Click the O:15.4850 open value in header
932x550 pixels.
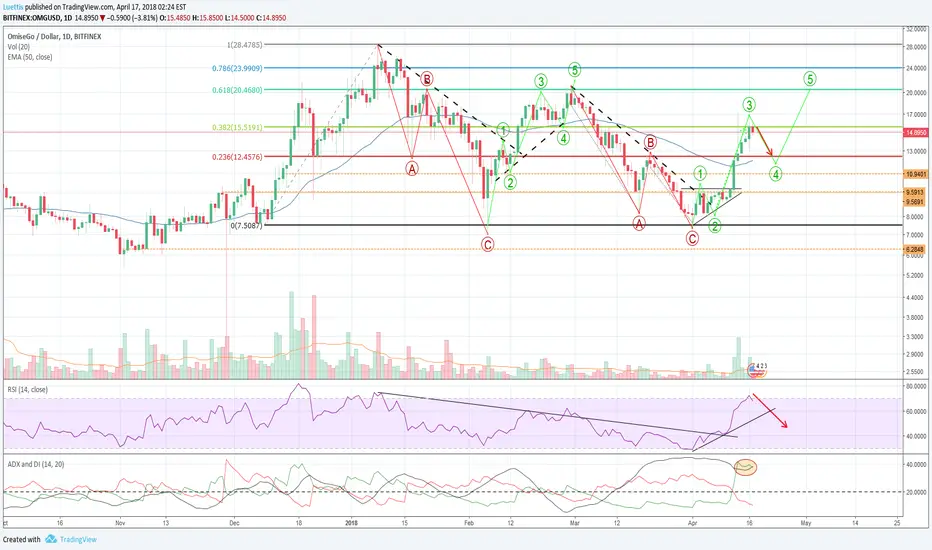coord(175,18)
